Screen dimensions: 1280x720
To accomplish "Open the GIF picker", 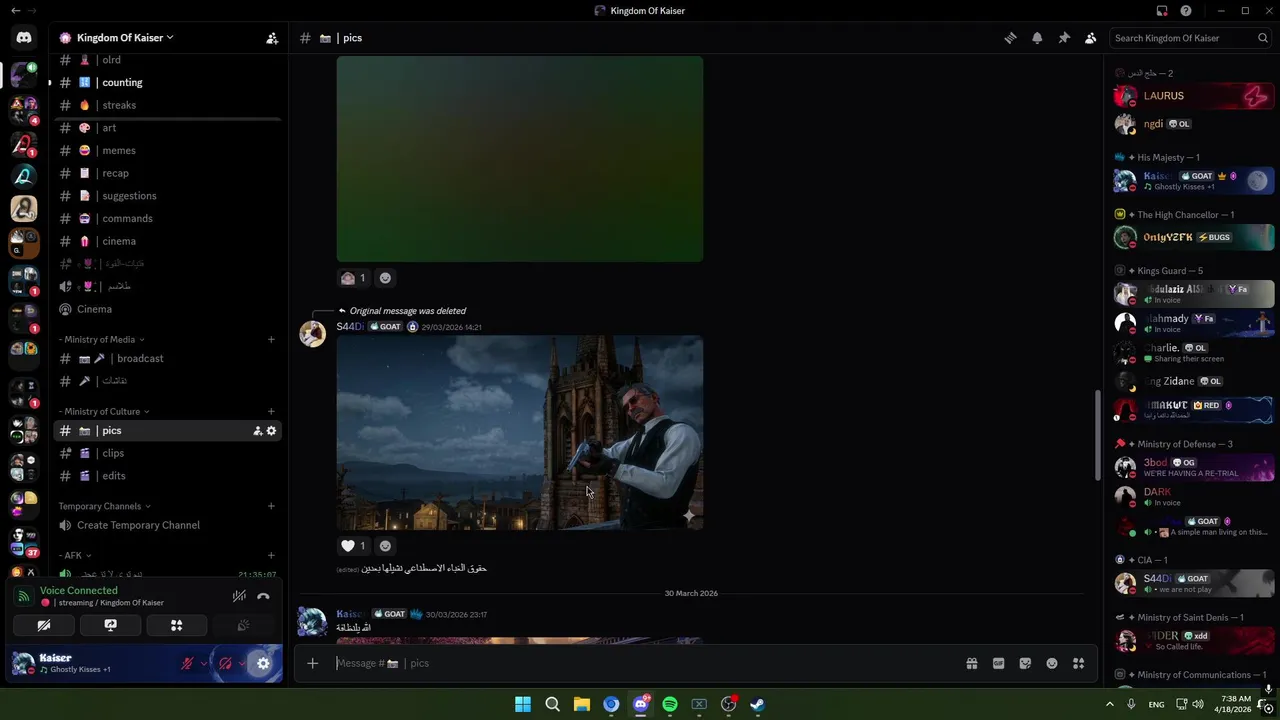I will pos(998,663).
